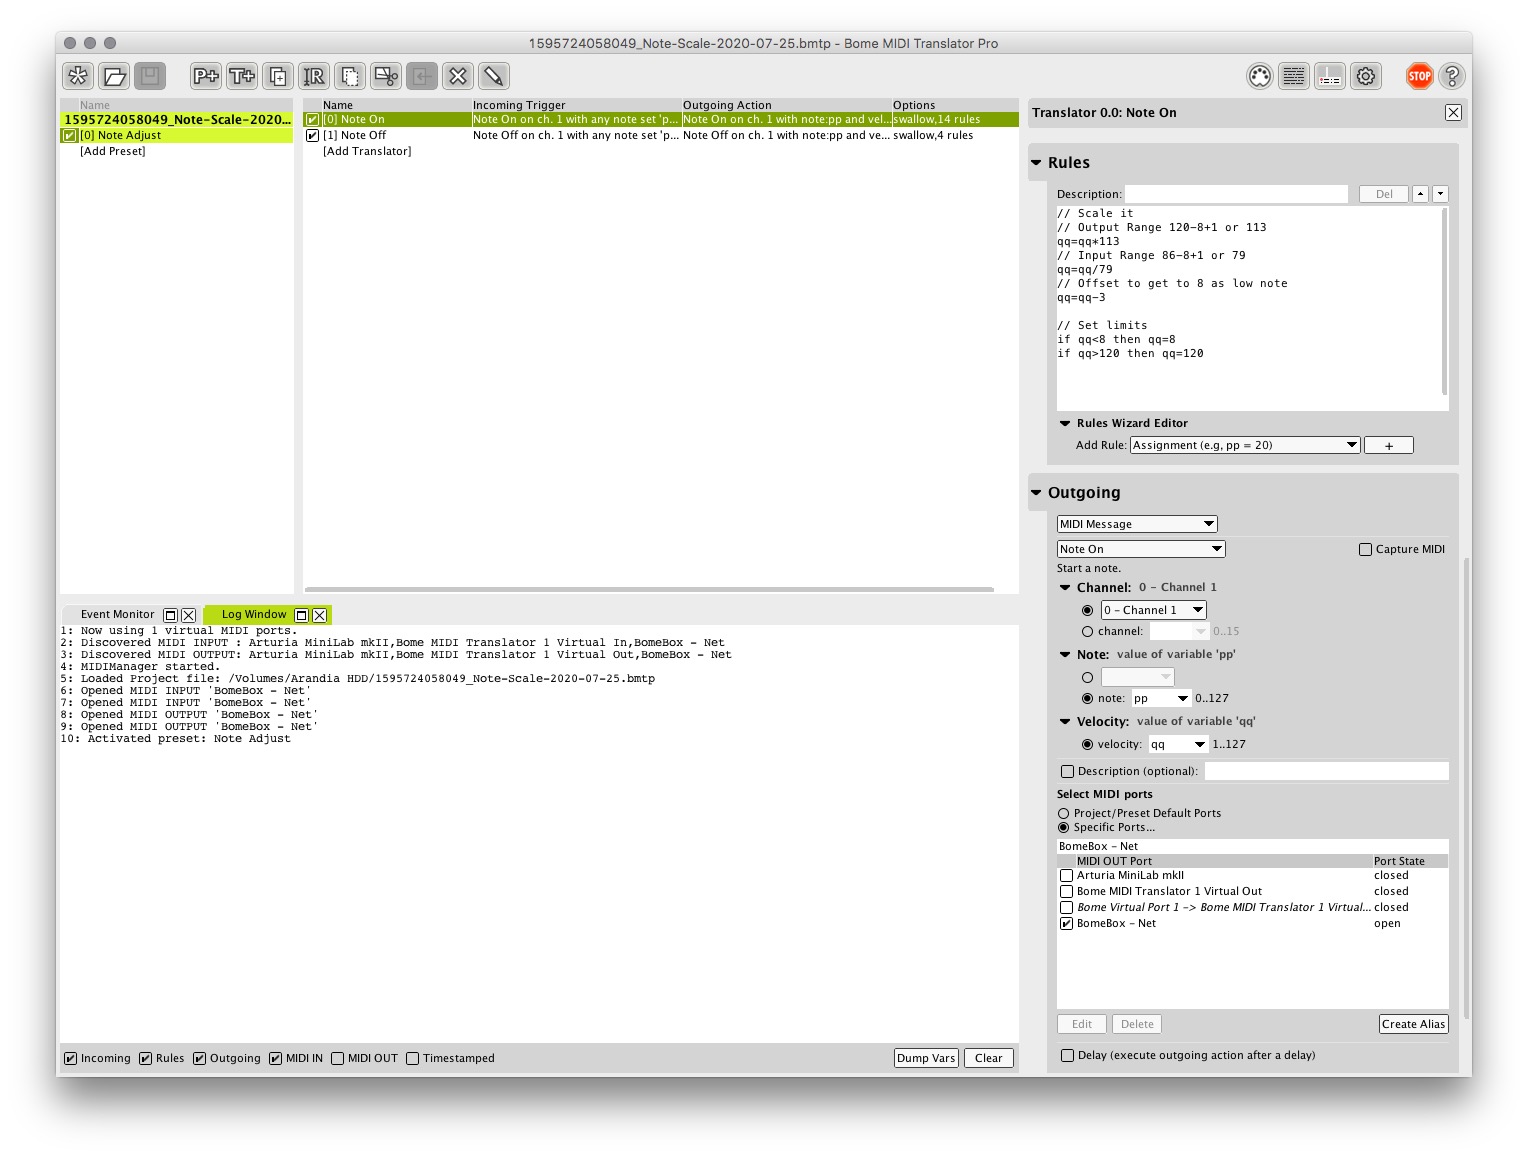Uncheck the BomeBox - Net output port
The height and width of the screenshot is (1157, 1528).
[x=1066, y=924]
